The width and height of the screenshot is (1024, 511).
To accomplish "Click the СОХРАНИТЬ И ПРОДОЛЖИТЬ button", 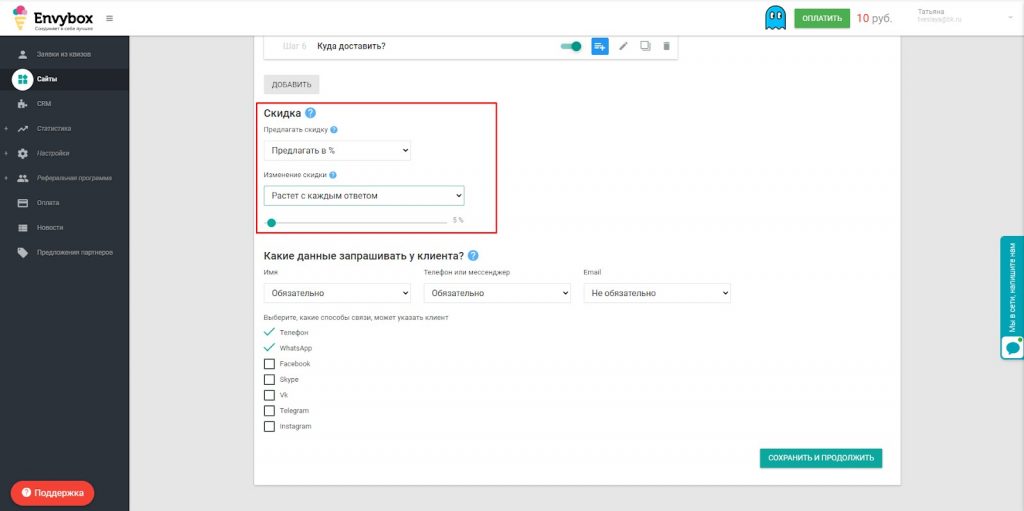I will (x=820, y=458).
